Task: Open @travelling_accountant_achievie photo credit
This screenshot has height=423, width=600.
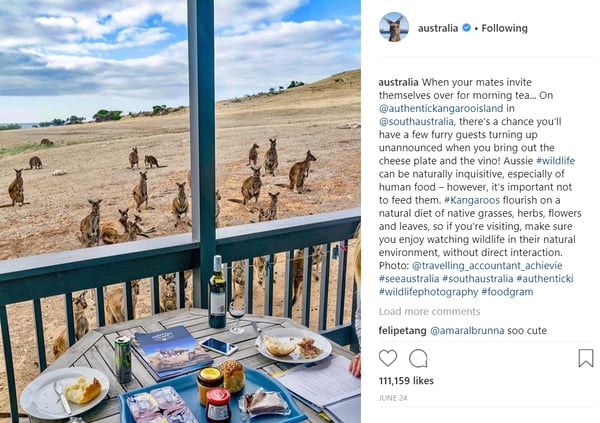Action: point(487,266)
